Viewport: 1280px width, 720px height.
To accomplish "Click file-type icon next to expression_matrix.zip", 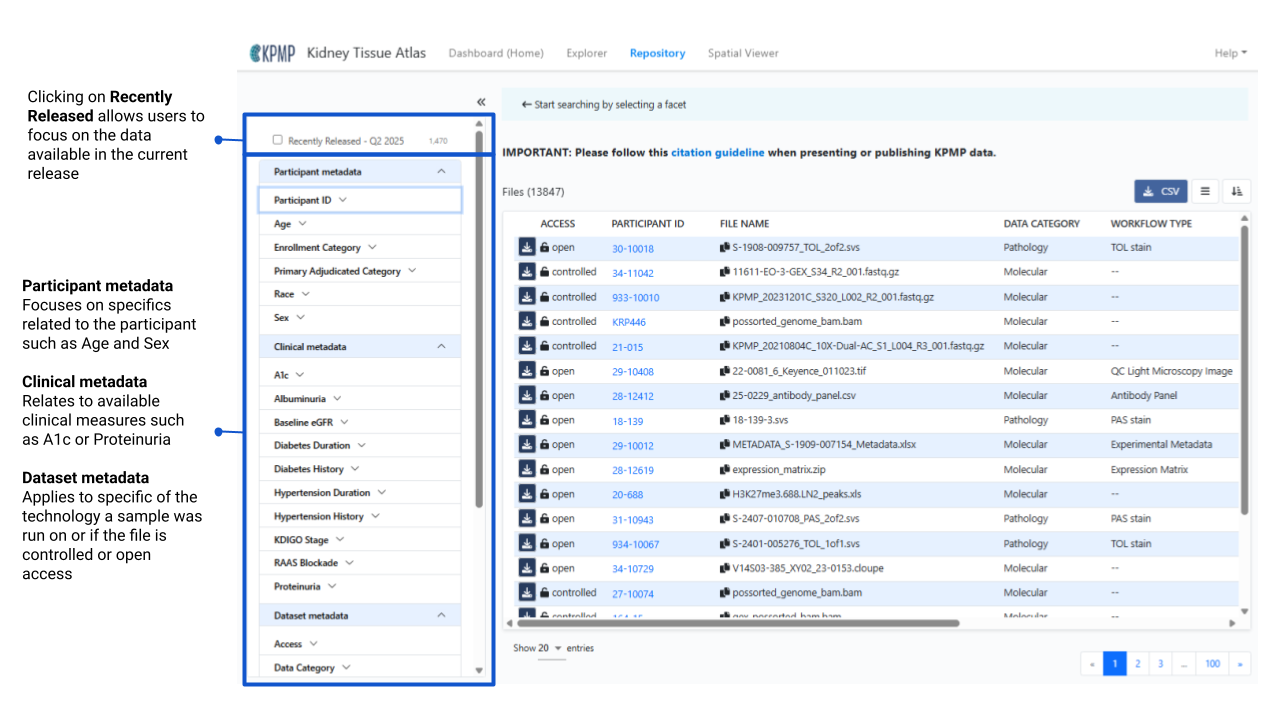I will click(x=725, y=469).
